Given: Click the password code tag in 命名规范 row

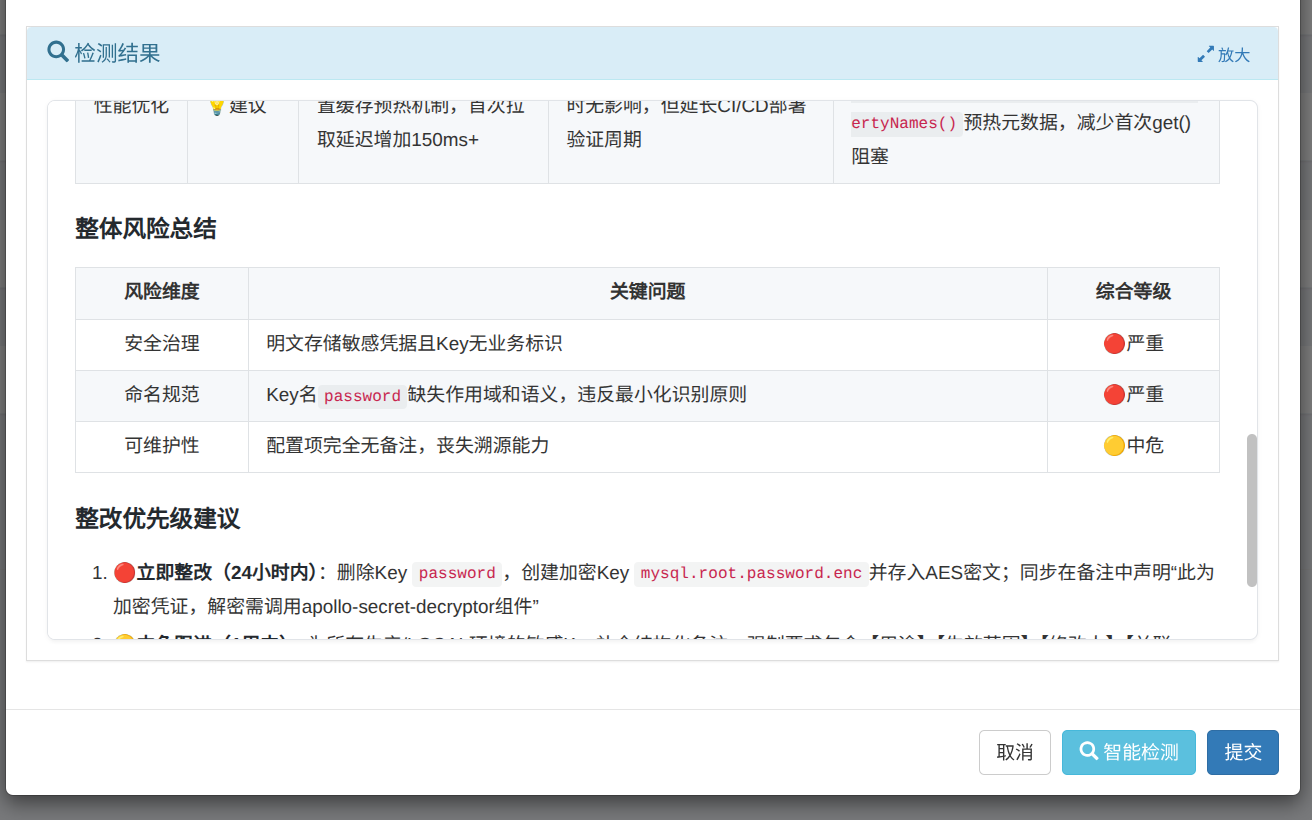Looking at the screenshot, I should [362, 396].
